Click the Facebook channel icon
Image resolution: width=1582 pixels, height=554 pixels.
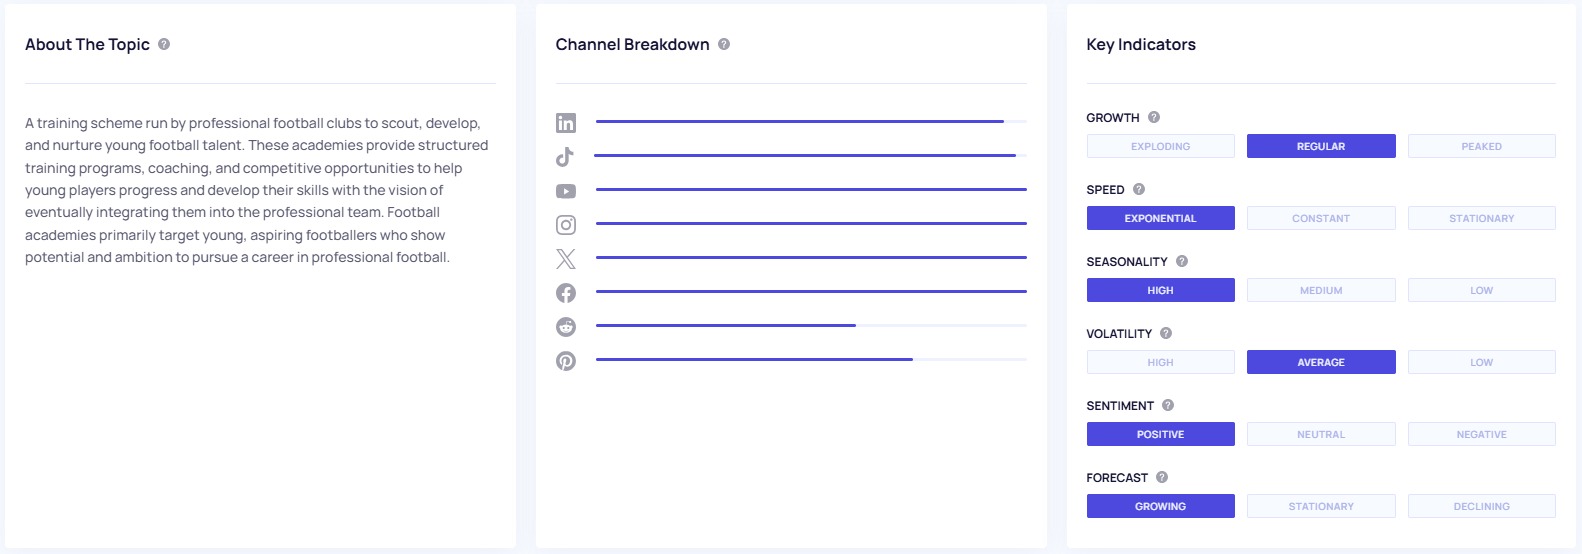click(x=566, y=293)
